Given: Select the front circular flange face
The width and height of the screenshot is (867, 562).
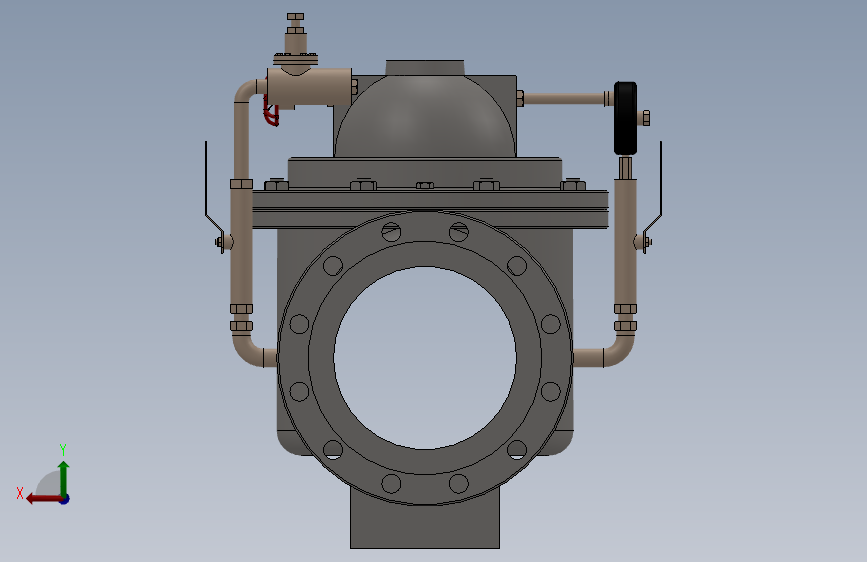Looking at the screenshot, I should [x=425, y=358].
